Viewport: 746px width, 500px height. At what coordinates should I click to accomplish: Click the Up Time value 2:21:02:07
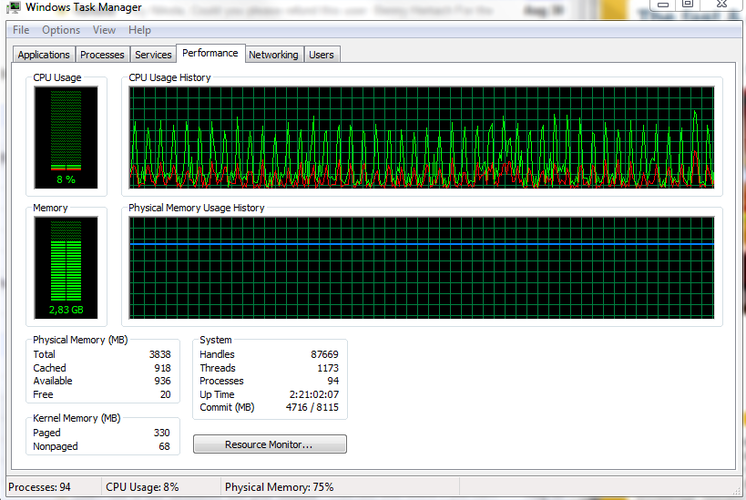pyautogui.click(x=314, y=394)
